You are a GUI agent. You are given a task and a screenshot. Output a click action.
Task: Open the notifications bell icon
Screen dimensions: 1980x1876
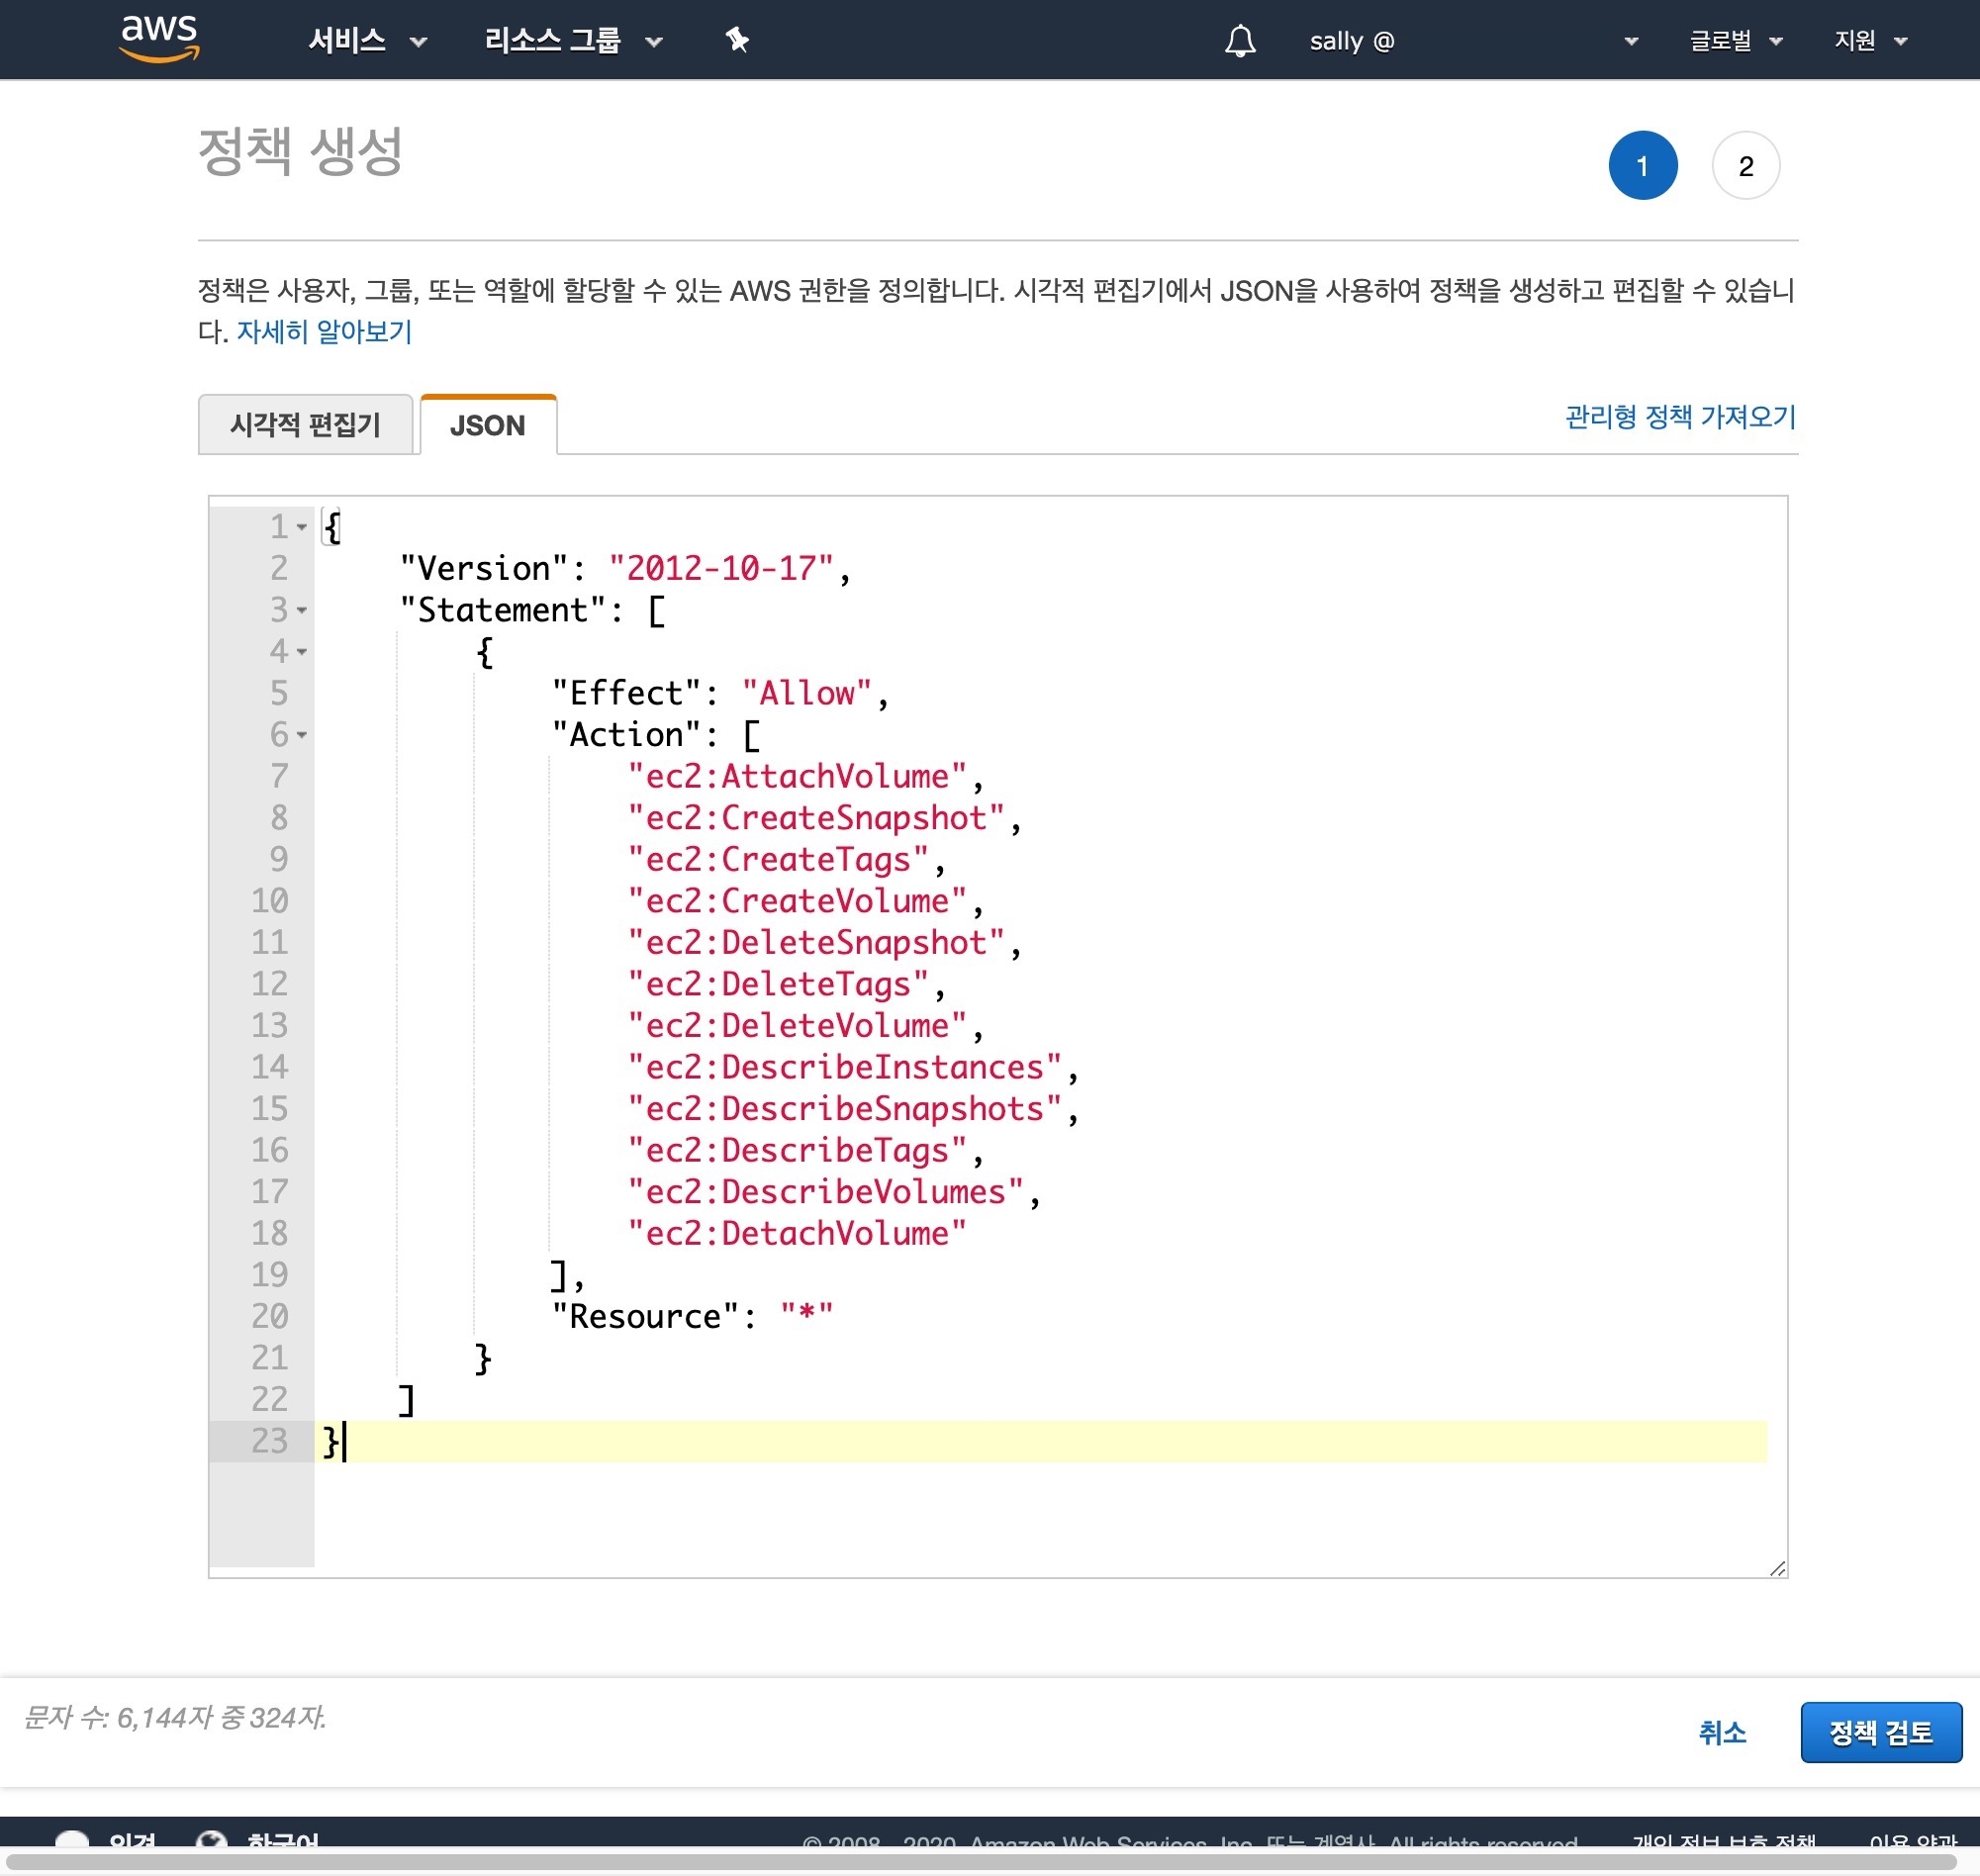tap(1239, 41)
